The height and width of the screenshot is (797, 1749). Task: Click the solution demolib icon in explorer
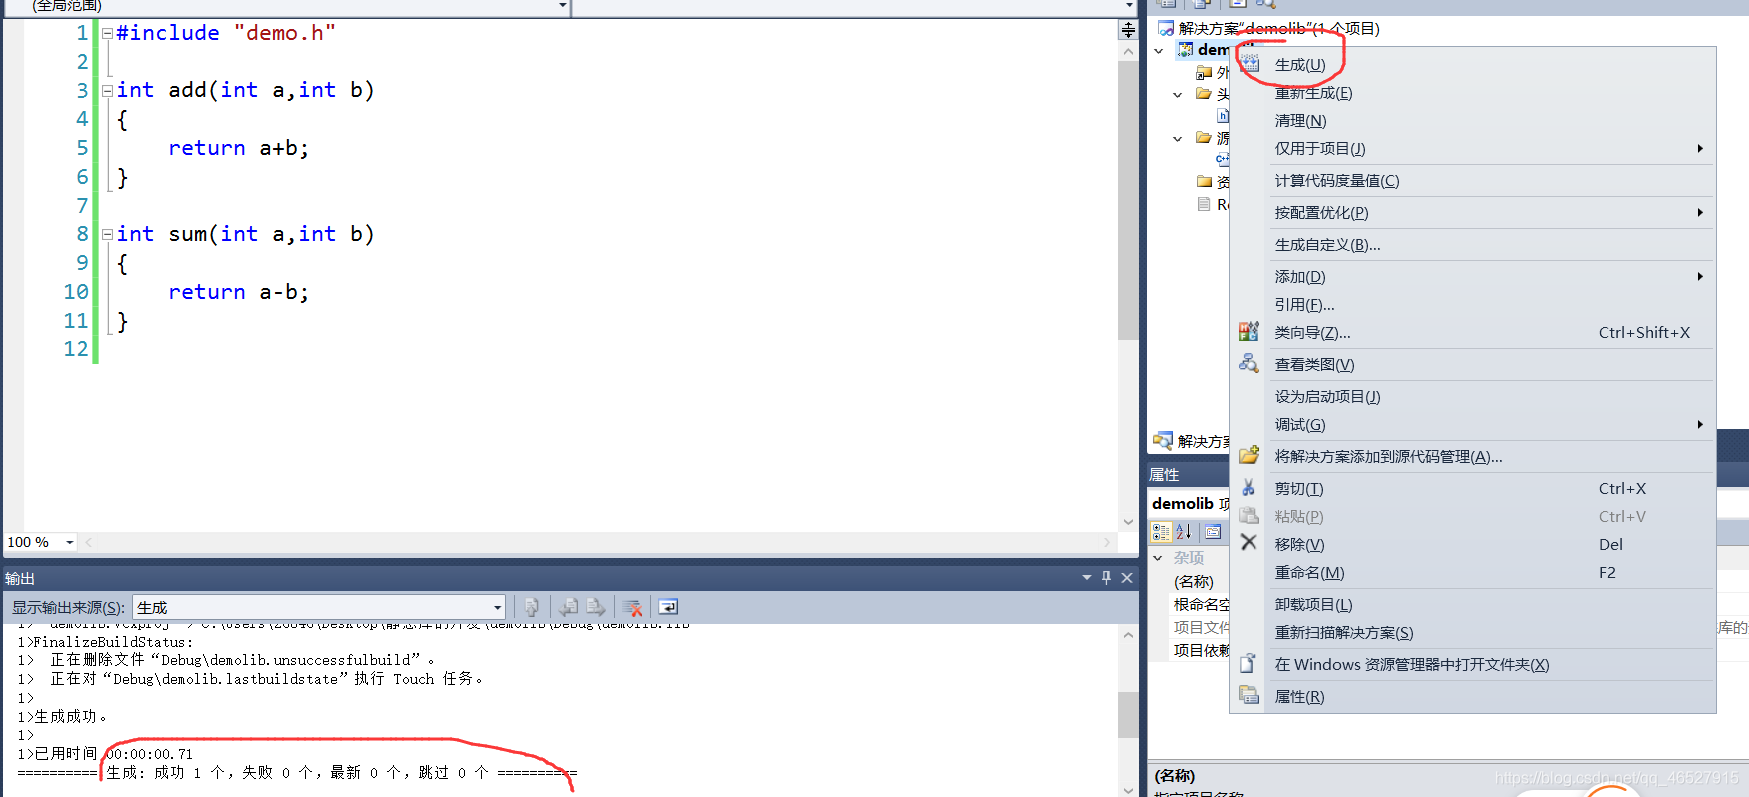1166,28
